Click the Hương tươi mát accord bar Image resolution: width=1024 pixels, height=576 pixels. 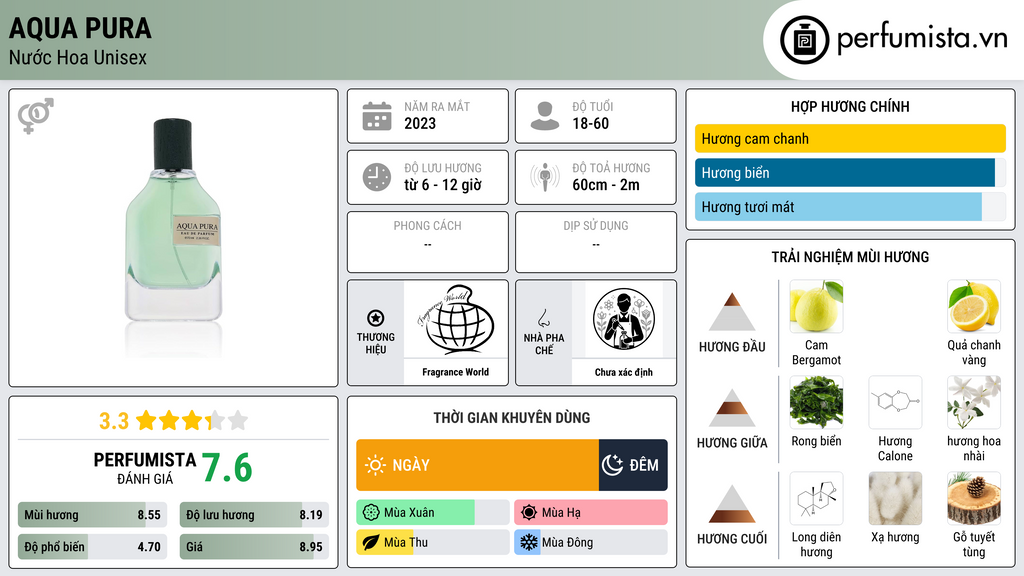click(x=850, y=206)
